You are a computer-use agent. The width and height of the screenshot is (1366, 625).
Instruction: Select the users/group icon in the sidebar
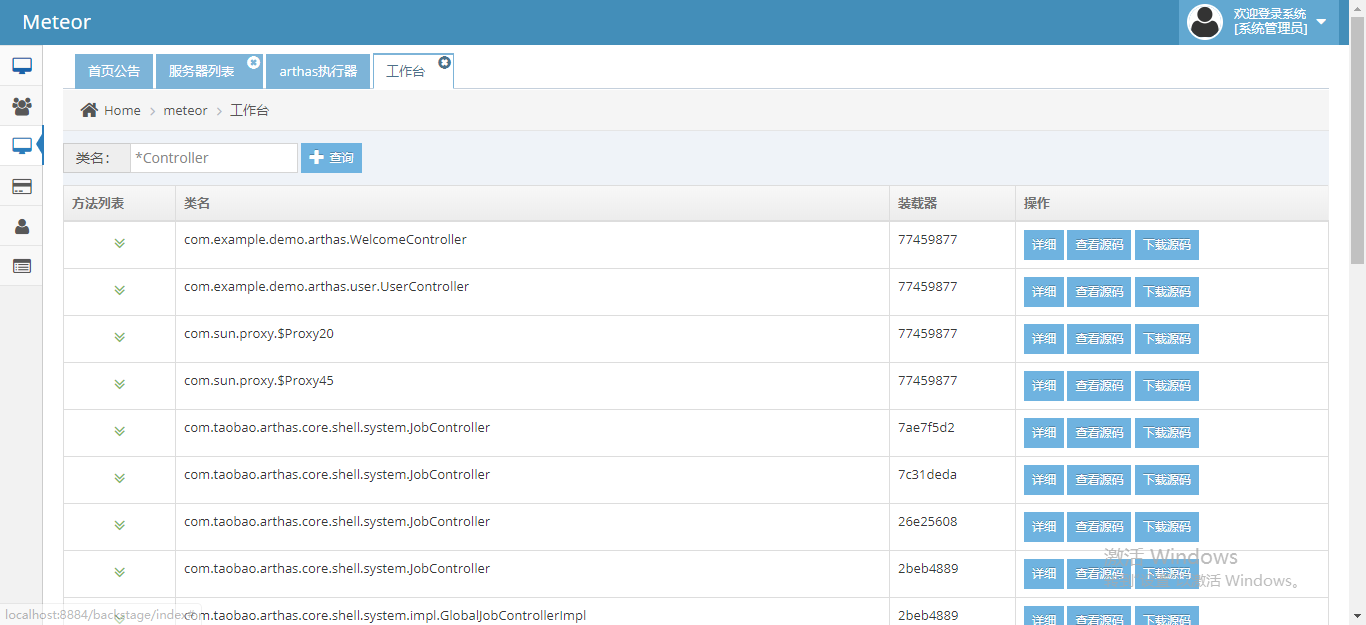point(21,106)
